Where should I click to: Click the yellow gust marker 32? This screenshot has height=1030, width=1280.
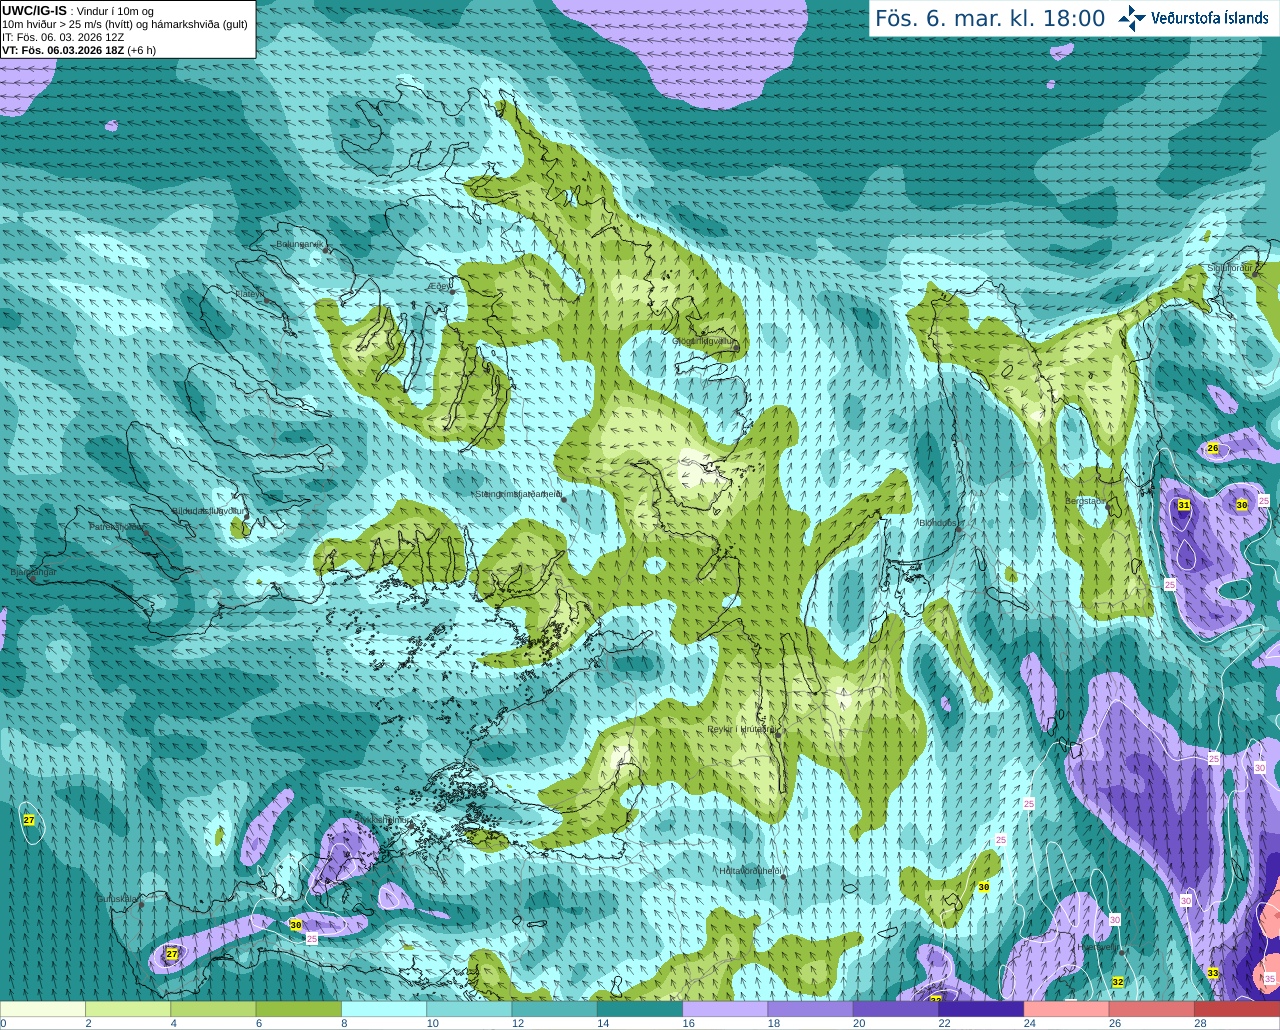click(x=1118, y=982)
